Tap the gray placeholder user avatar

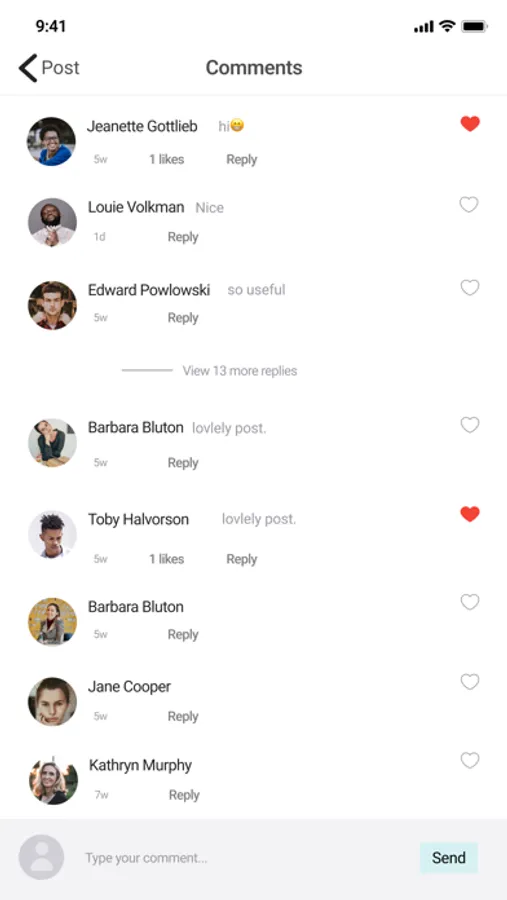point(41,858)
